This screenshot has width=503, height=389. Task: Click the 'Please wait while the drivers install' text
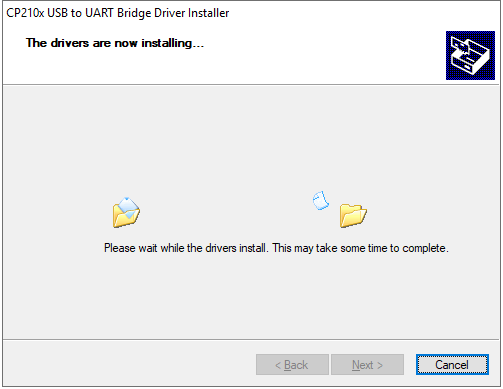[x=185, y=248]
